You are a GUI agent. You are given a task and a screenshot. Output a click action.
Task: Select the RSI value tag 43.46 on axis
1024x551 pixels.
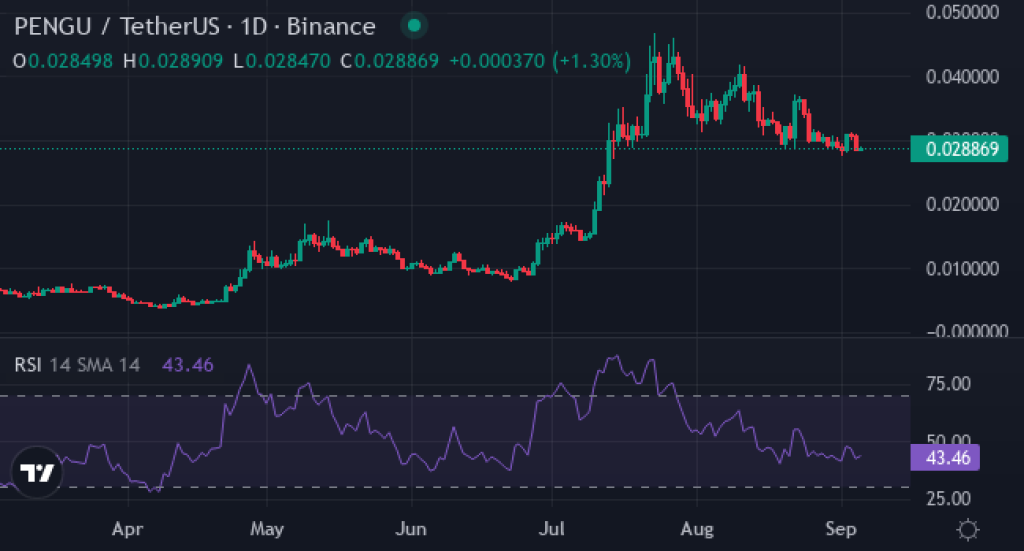[944, 458]
